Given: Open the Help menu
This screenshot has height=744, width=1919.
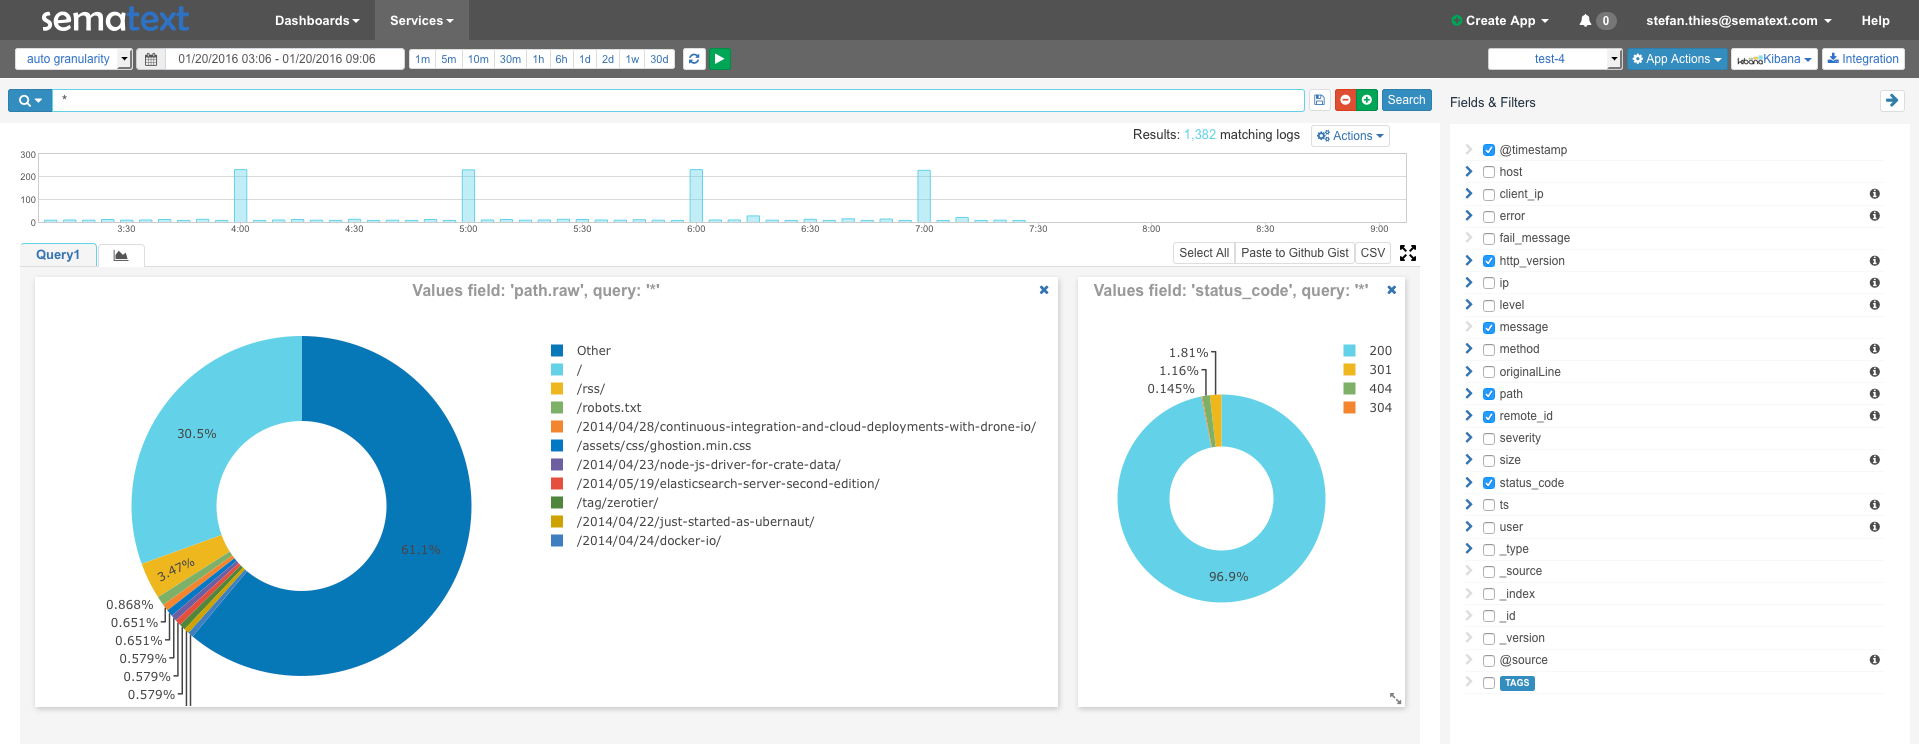Looking at the screenshot, I should pos(1875,20).
